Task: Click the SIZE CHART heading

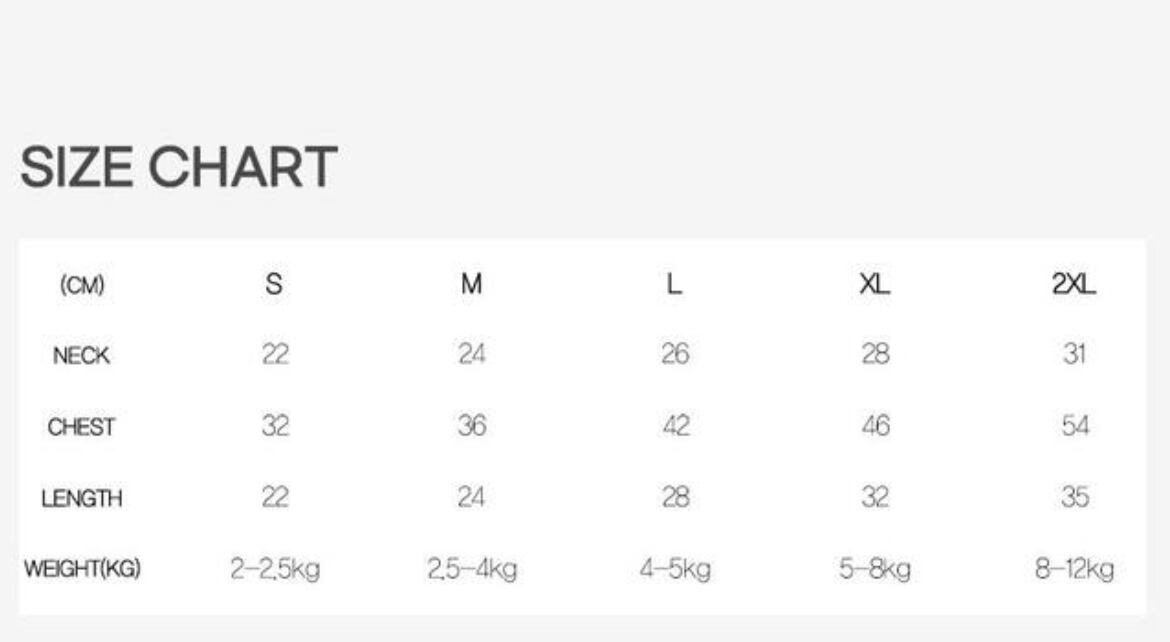Action: [179, 167]
